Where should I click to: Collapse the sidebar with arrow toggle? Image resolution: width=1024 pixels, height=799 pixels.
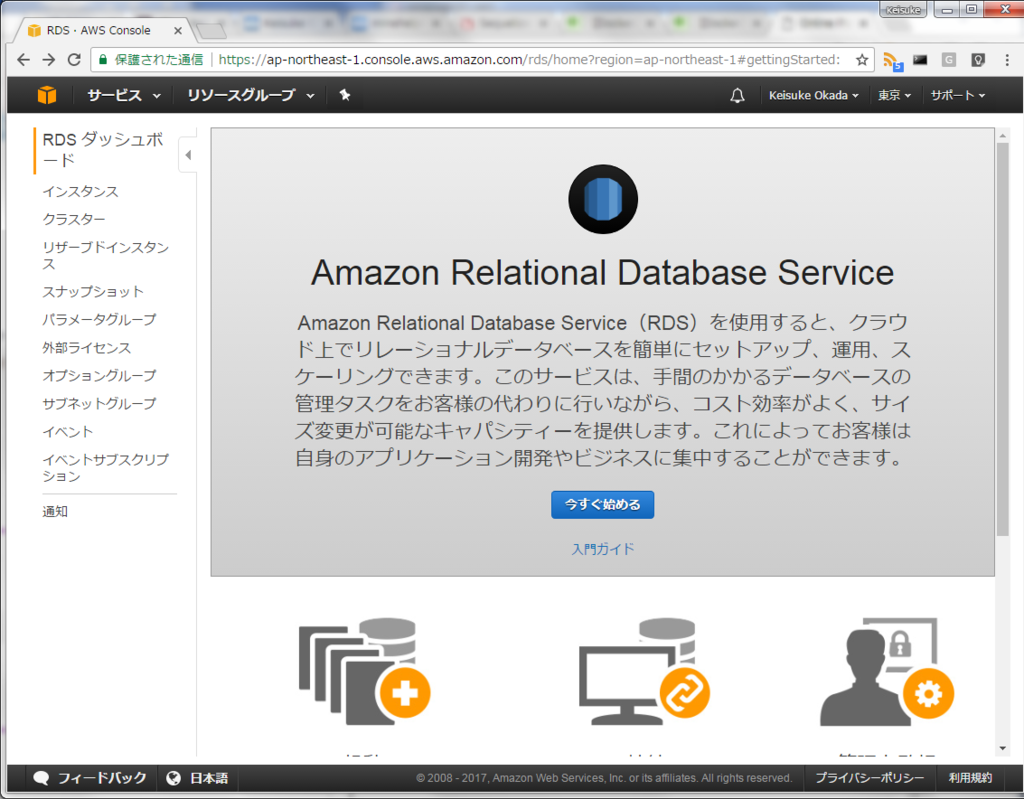[188, 155]
